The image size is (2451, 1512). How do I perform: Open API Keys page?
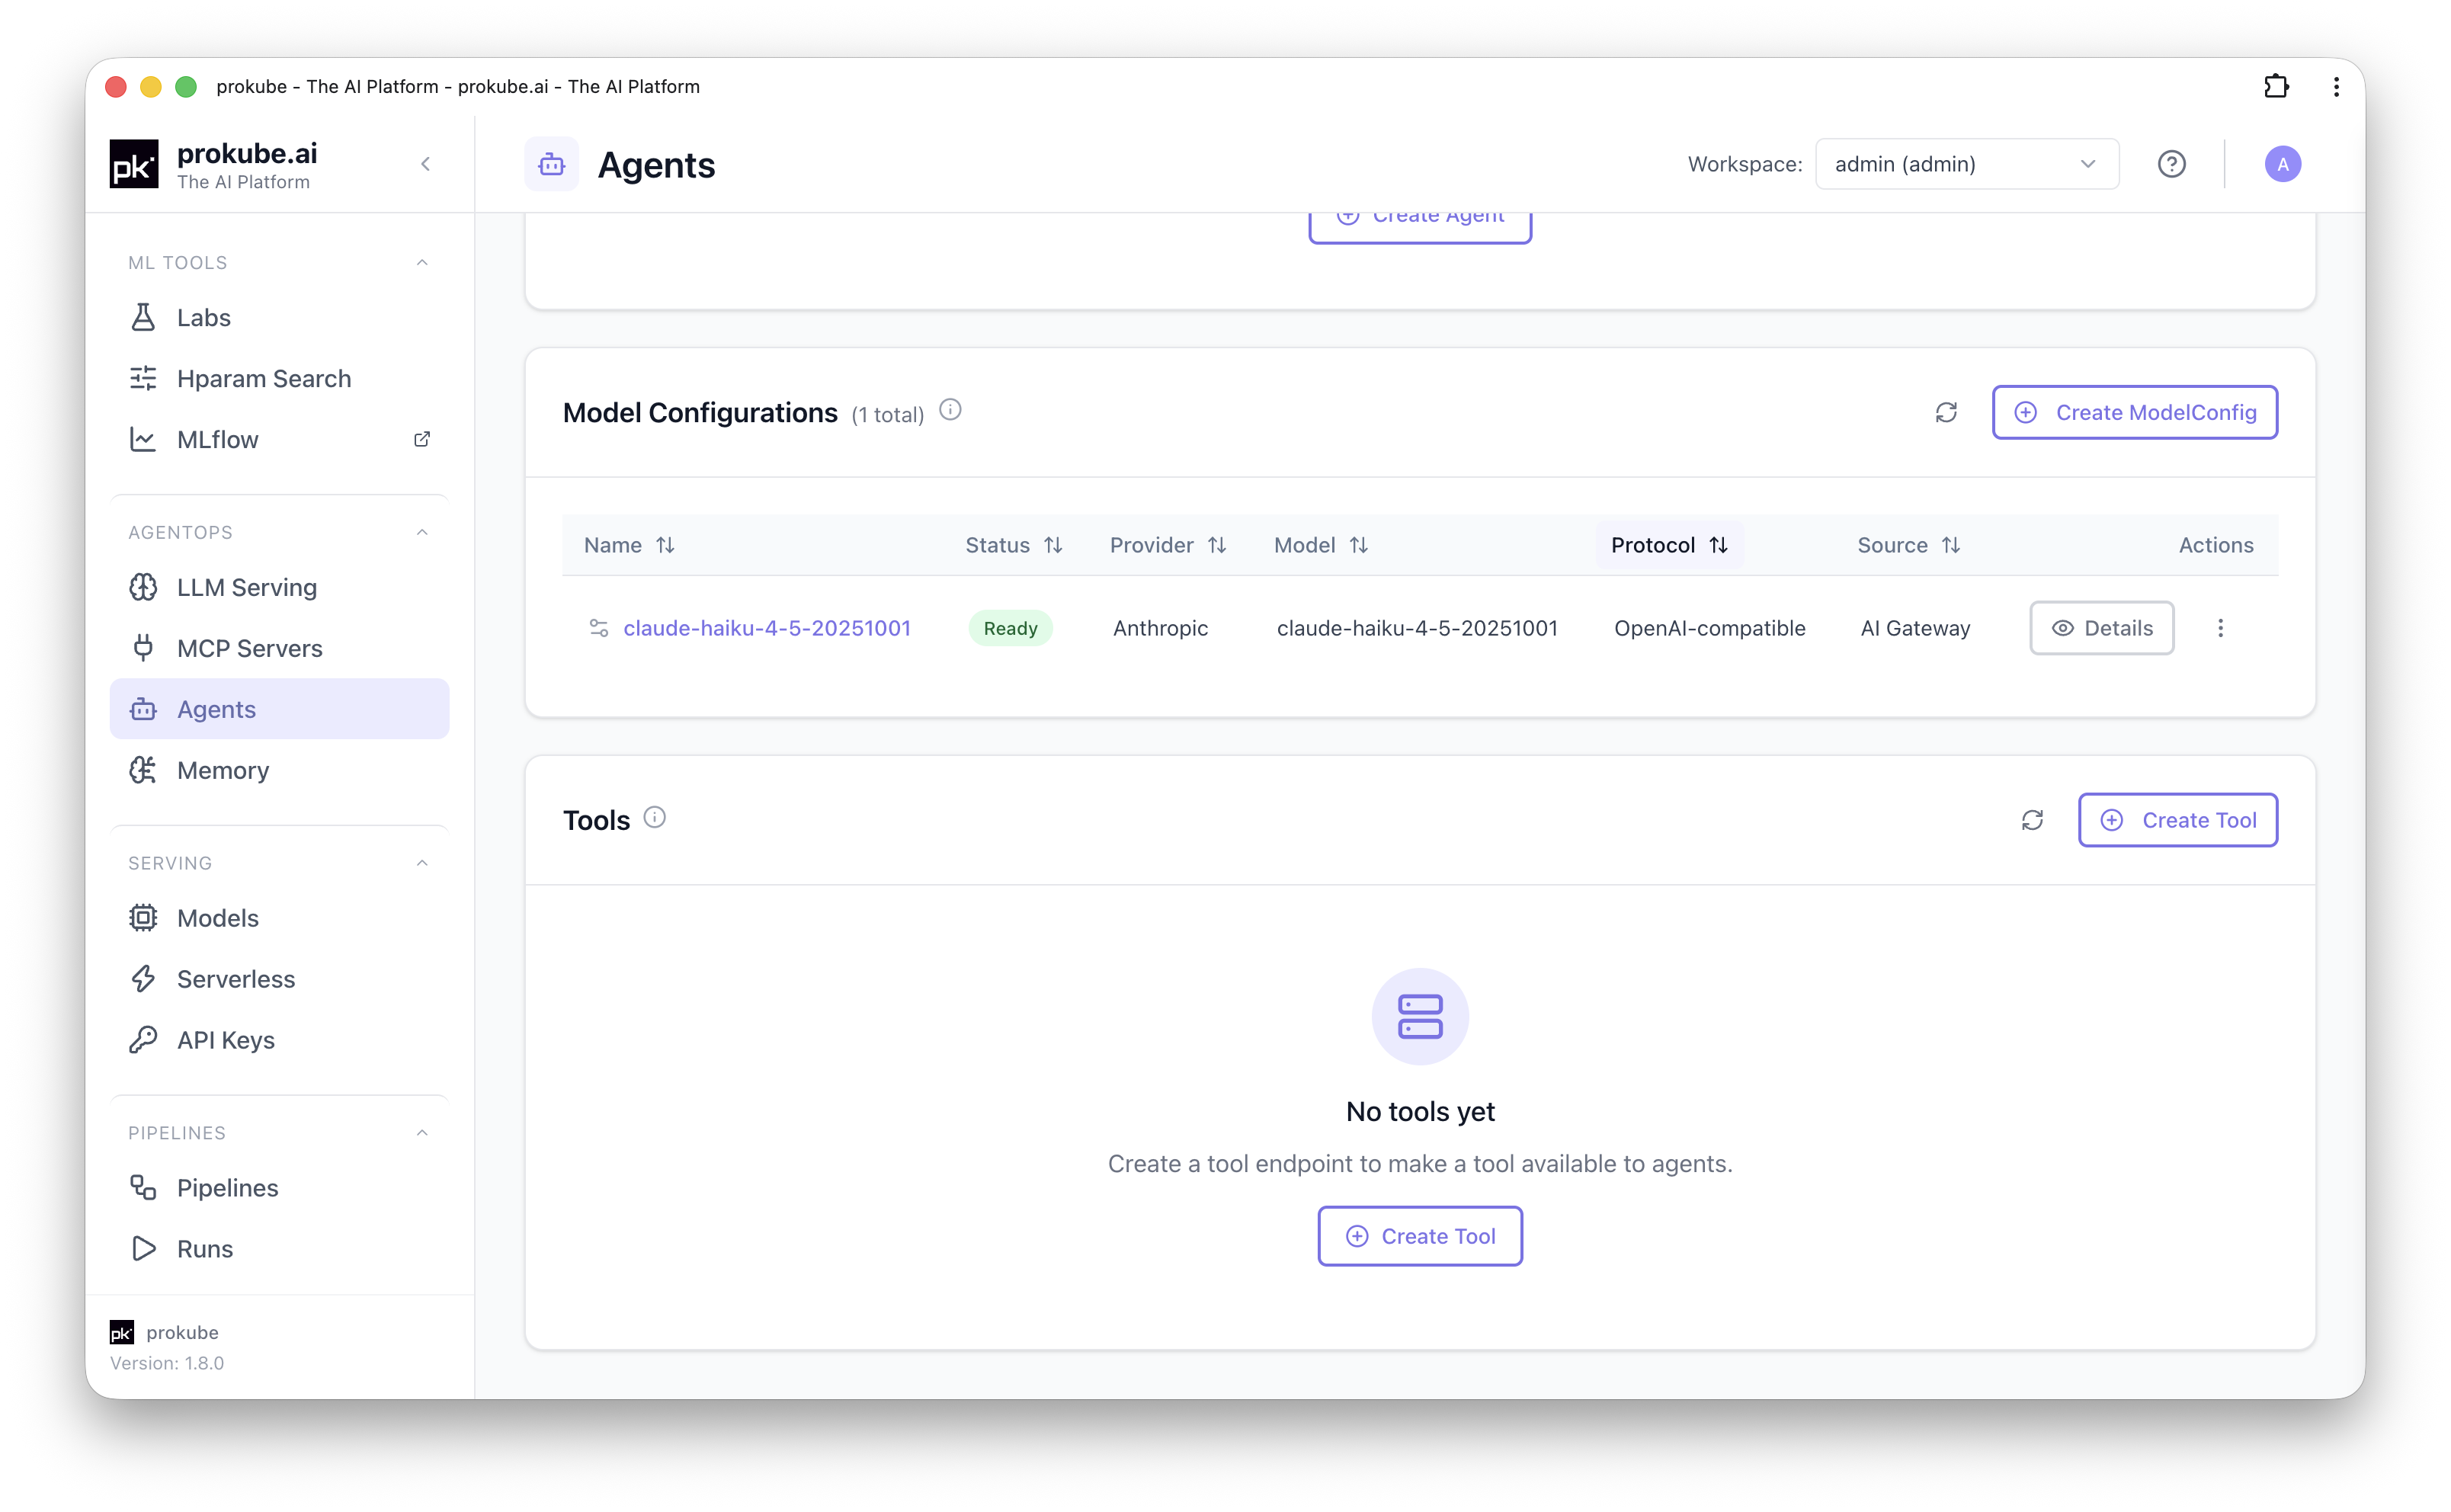click(279, 1040)
